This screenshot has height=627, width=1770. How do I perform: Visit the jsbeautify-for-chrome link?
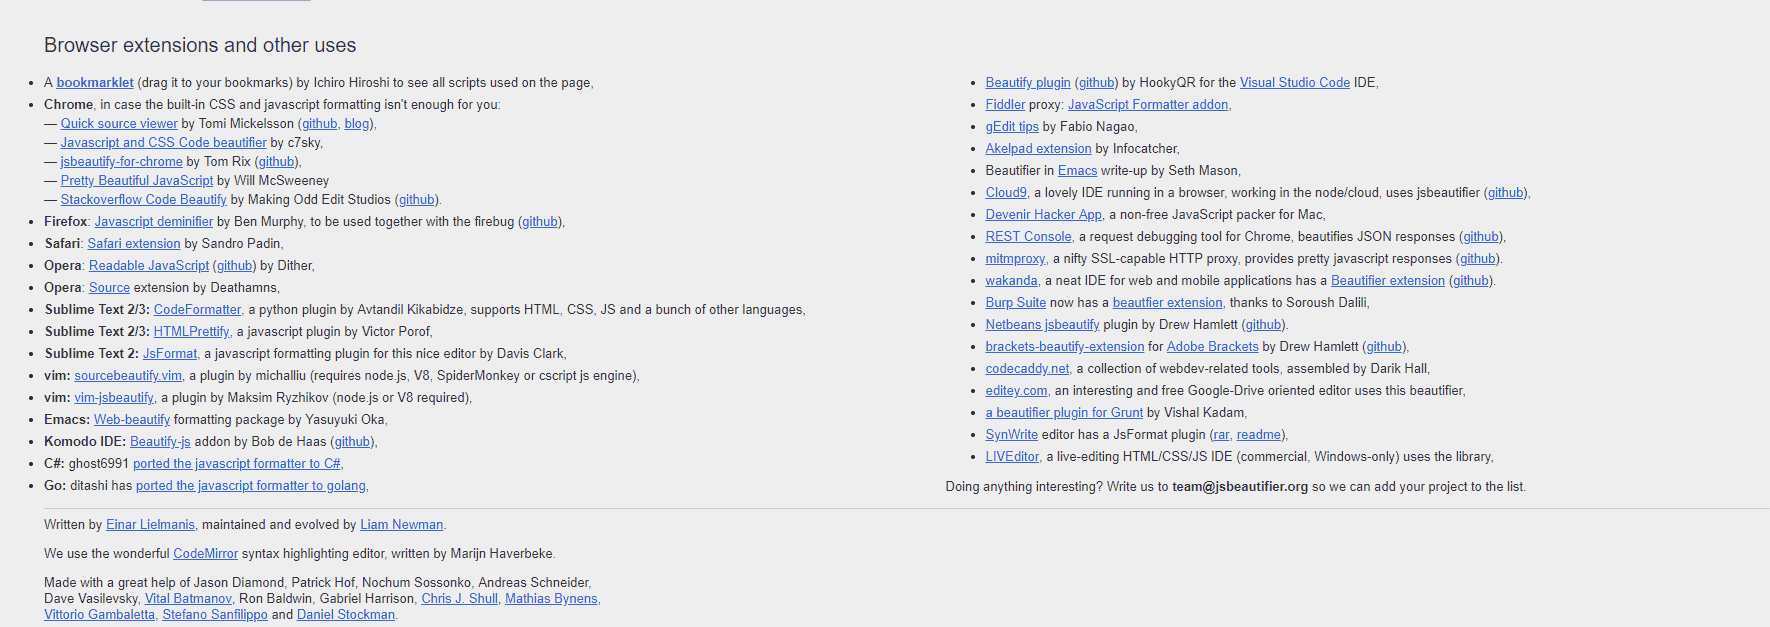pyautogui.click(x=121, y=162)
